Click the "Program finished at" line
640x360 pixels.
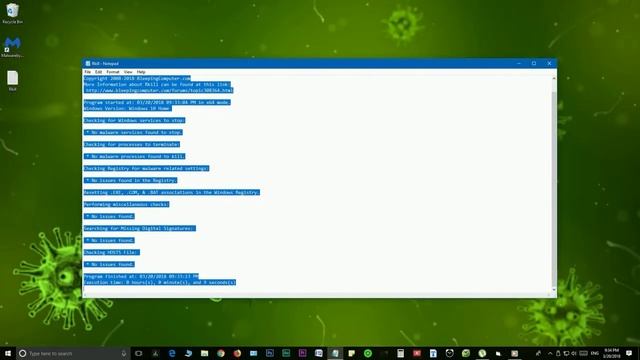tap(141, 276)
